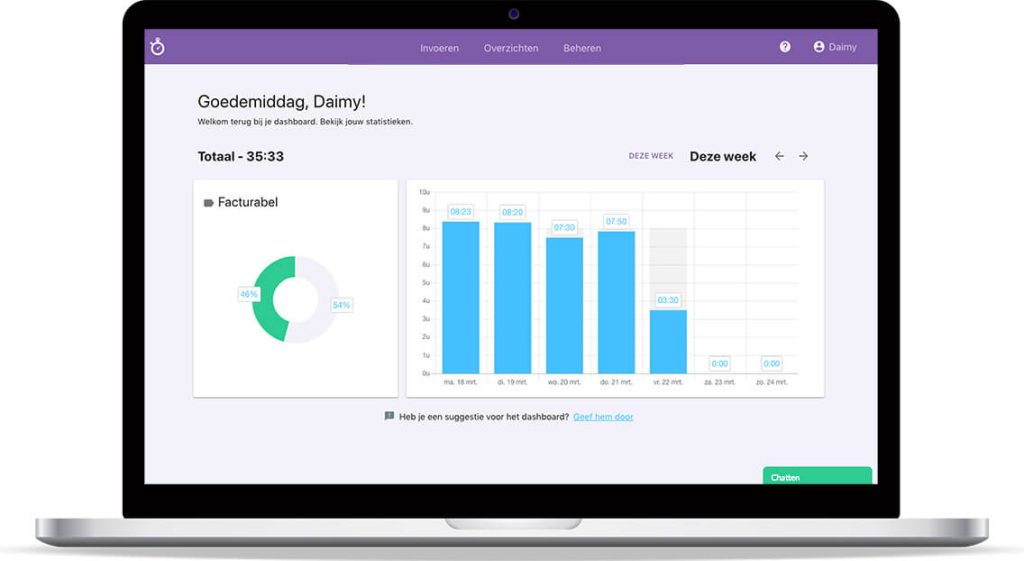Click the small DEZE WEEK button
The height and width of the screenshot is (561, 1024).
[650, 156]
